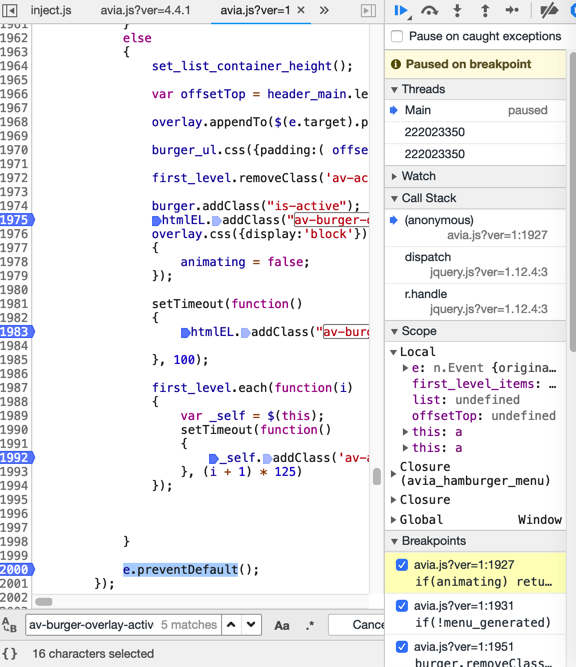576x667 pixels.
Task: Step out of current function
Action: [x=485, y=10]
